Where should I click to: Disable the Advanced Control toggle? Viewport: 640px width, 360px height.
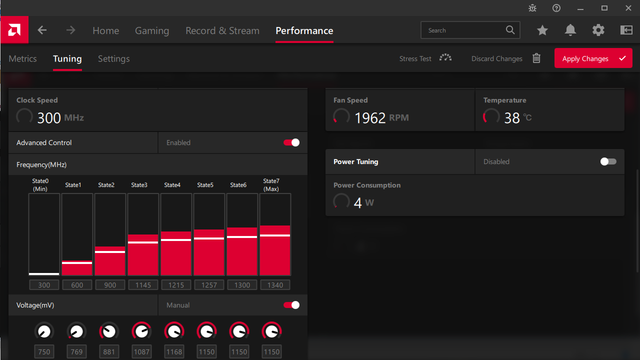291,142
